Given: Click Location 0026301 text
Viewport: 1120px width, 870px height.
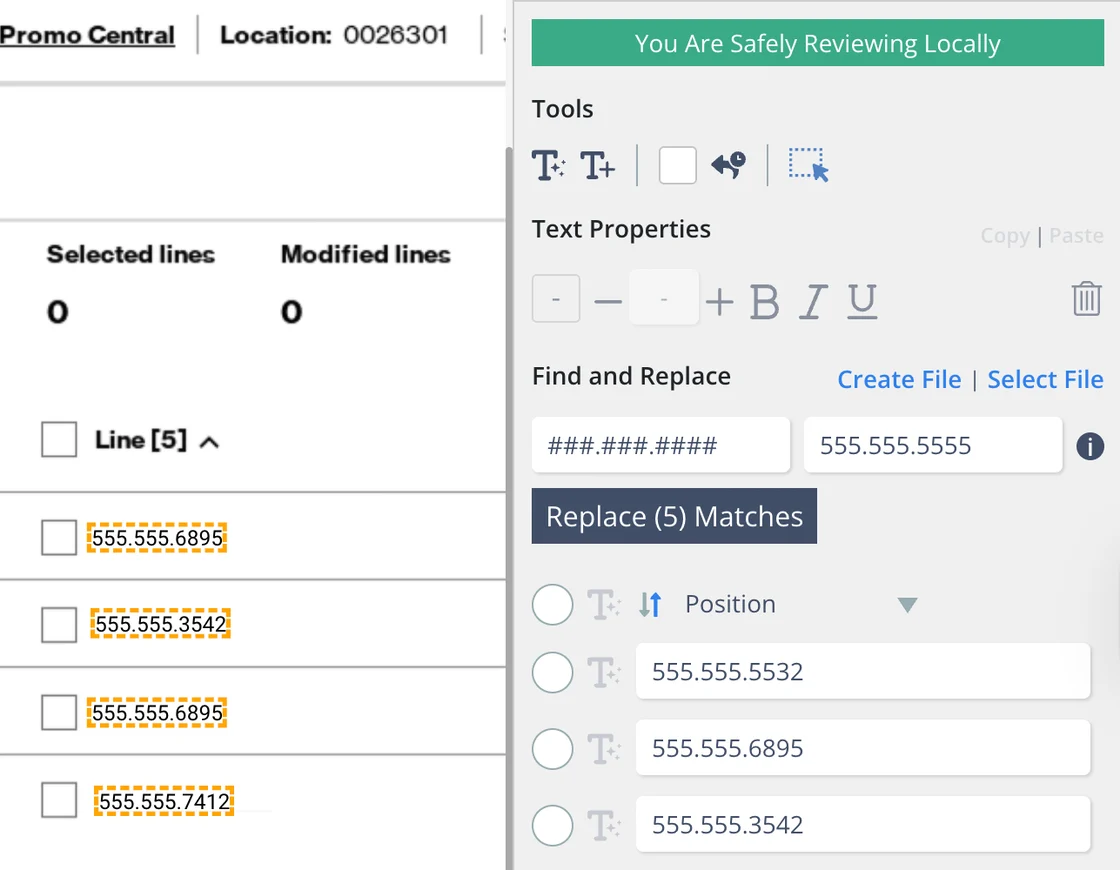Looking at the screenshot, I should coord(334,35).
